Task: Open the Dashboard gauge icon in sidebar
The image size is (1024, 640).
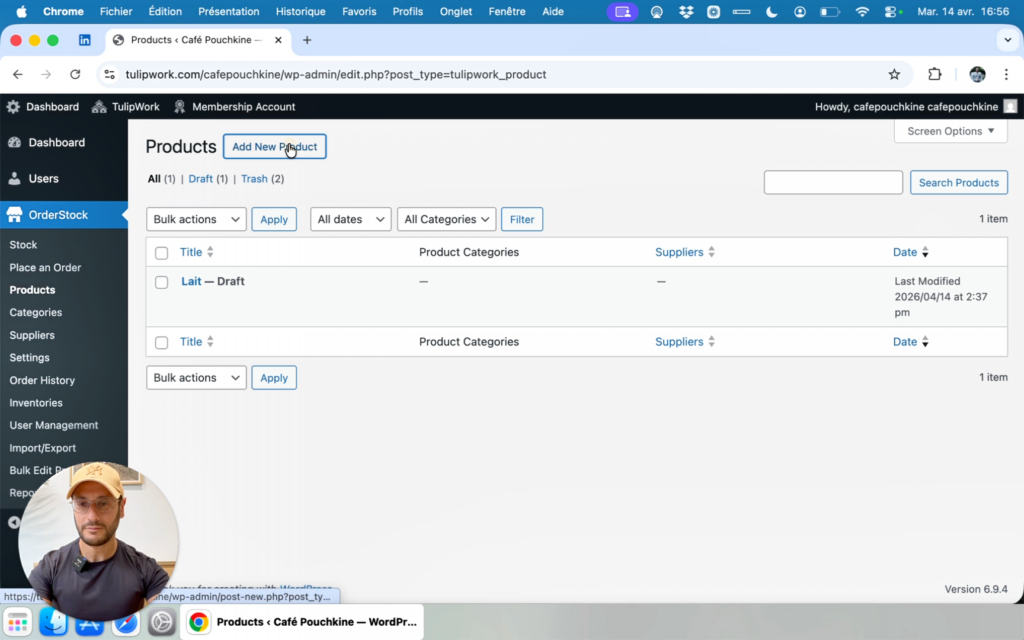Action: [14, 142]
